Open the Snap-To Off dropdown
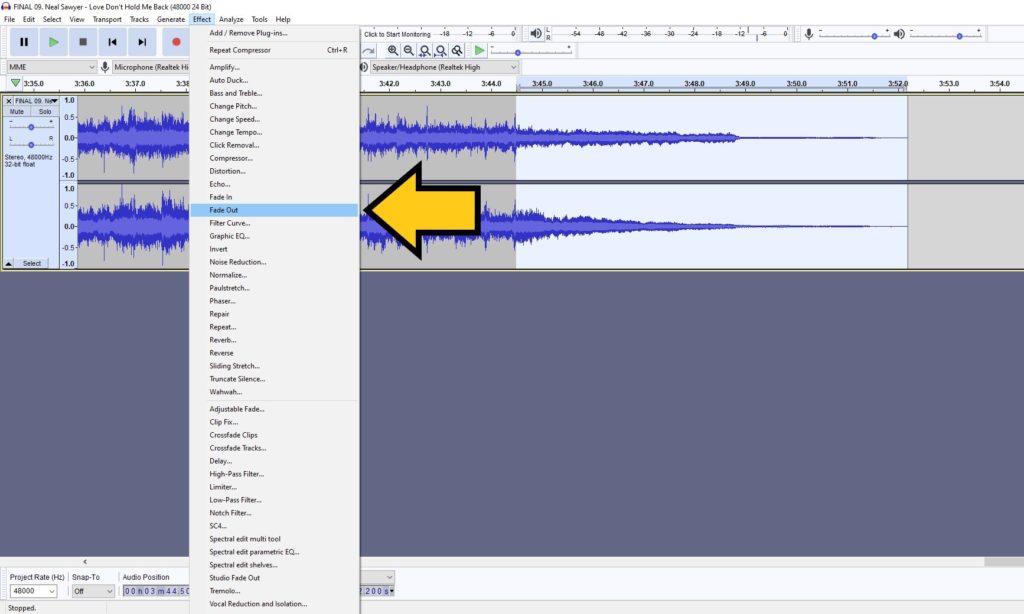 [93, 590]
